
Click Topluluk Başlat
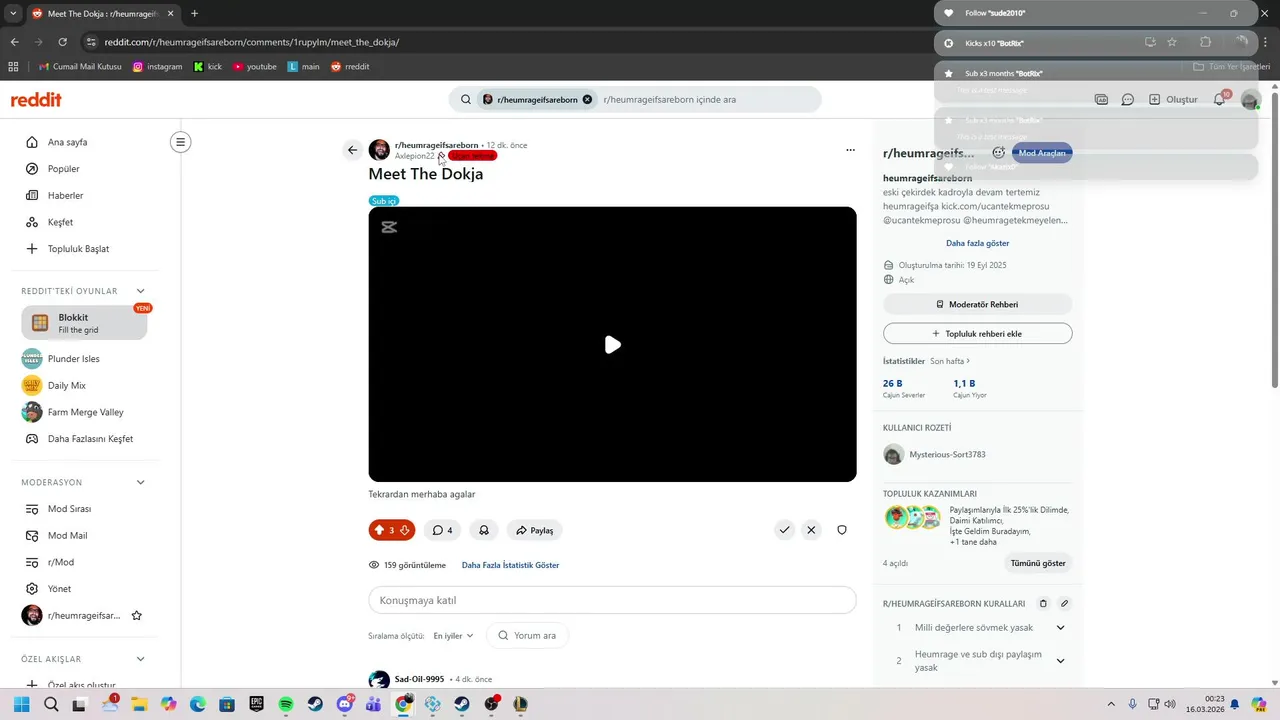79,249
